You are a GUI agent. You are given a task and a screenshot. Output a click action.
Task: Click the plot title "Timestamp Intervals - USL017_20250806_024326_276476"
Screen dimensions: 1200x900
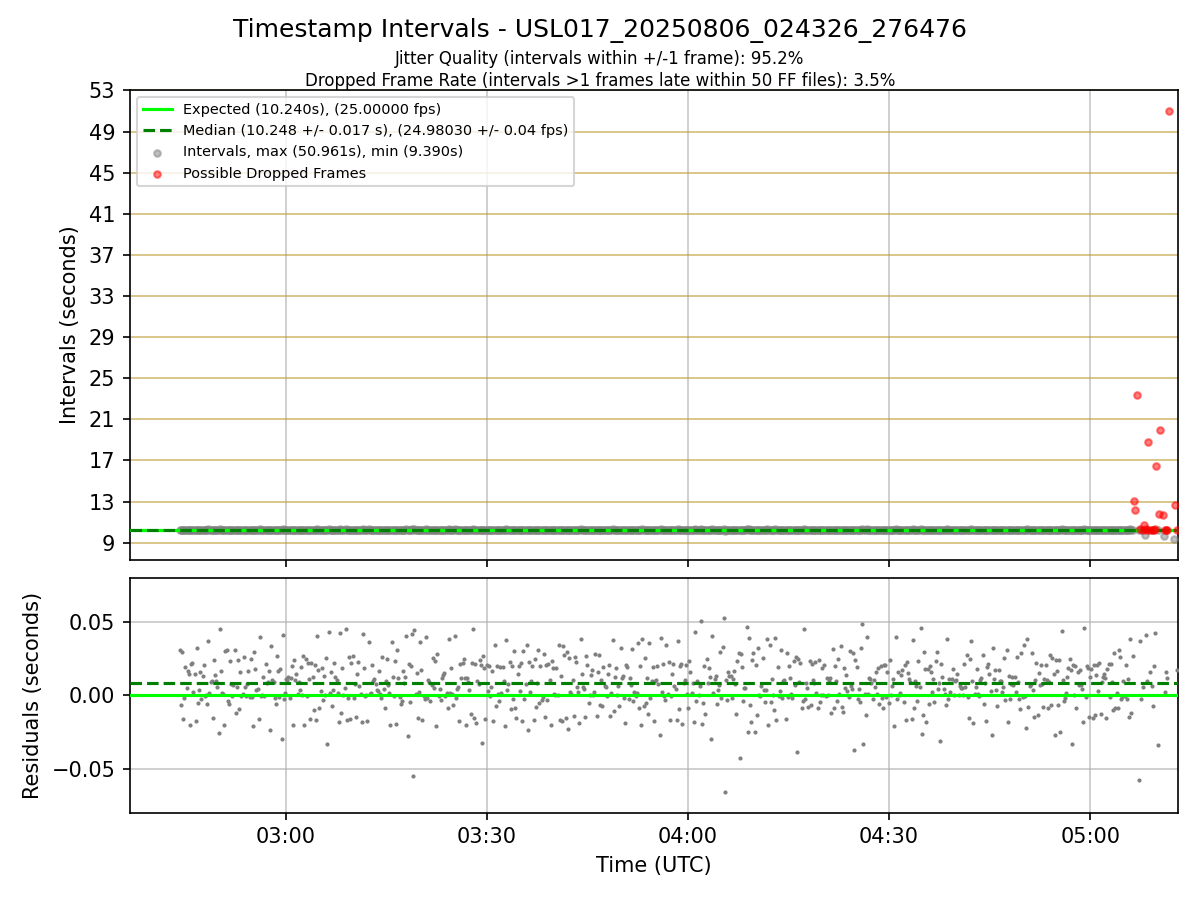click(x=599, y=29)
